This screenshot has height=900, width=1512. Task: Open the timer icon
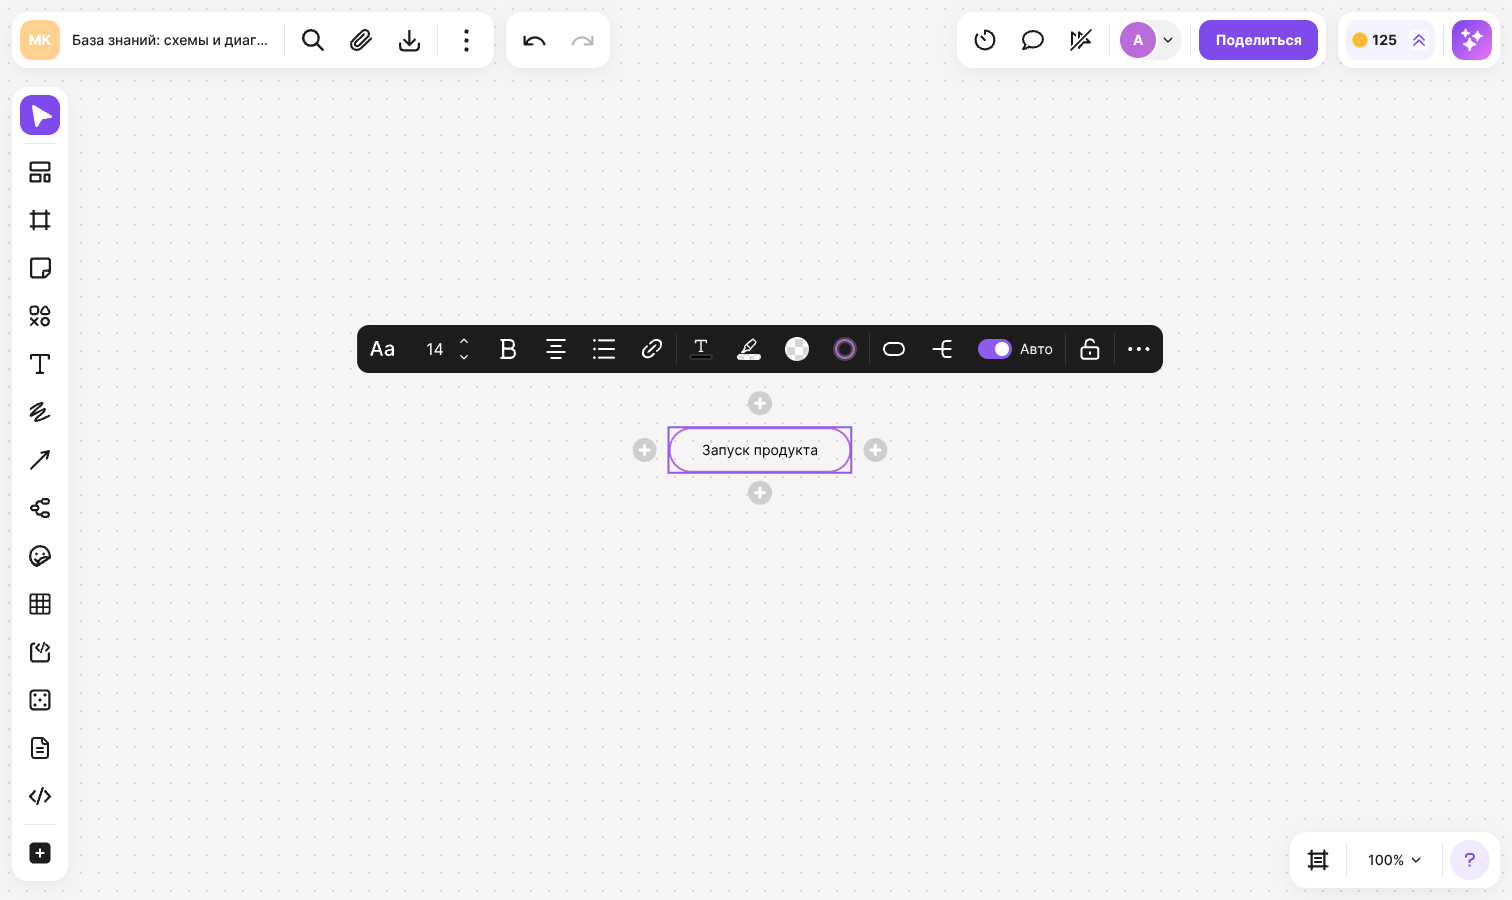pyautogui.click(x=985, y=40)
